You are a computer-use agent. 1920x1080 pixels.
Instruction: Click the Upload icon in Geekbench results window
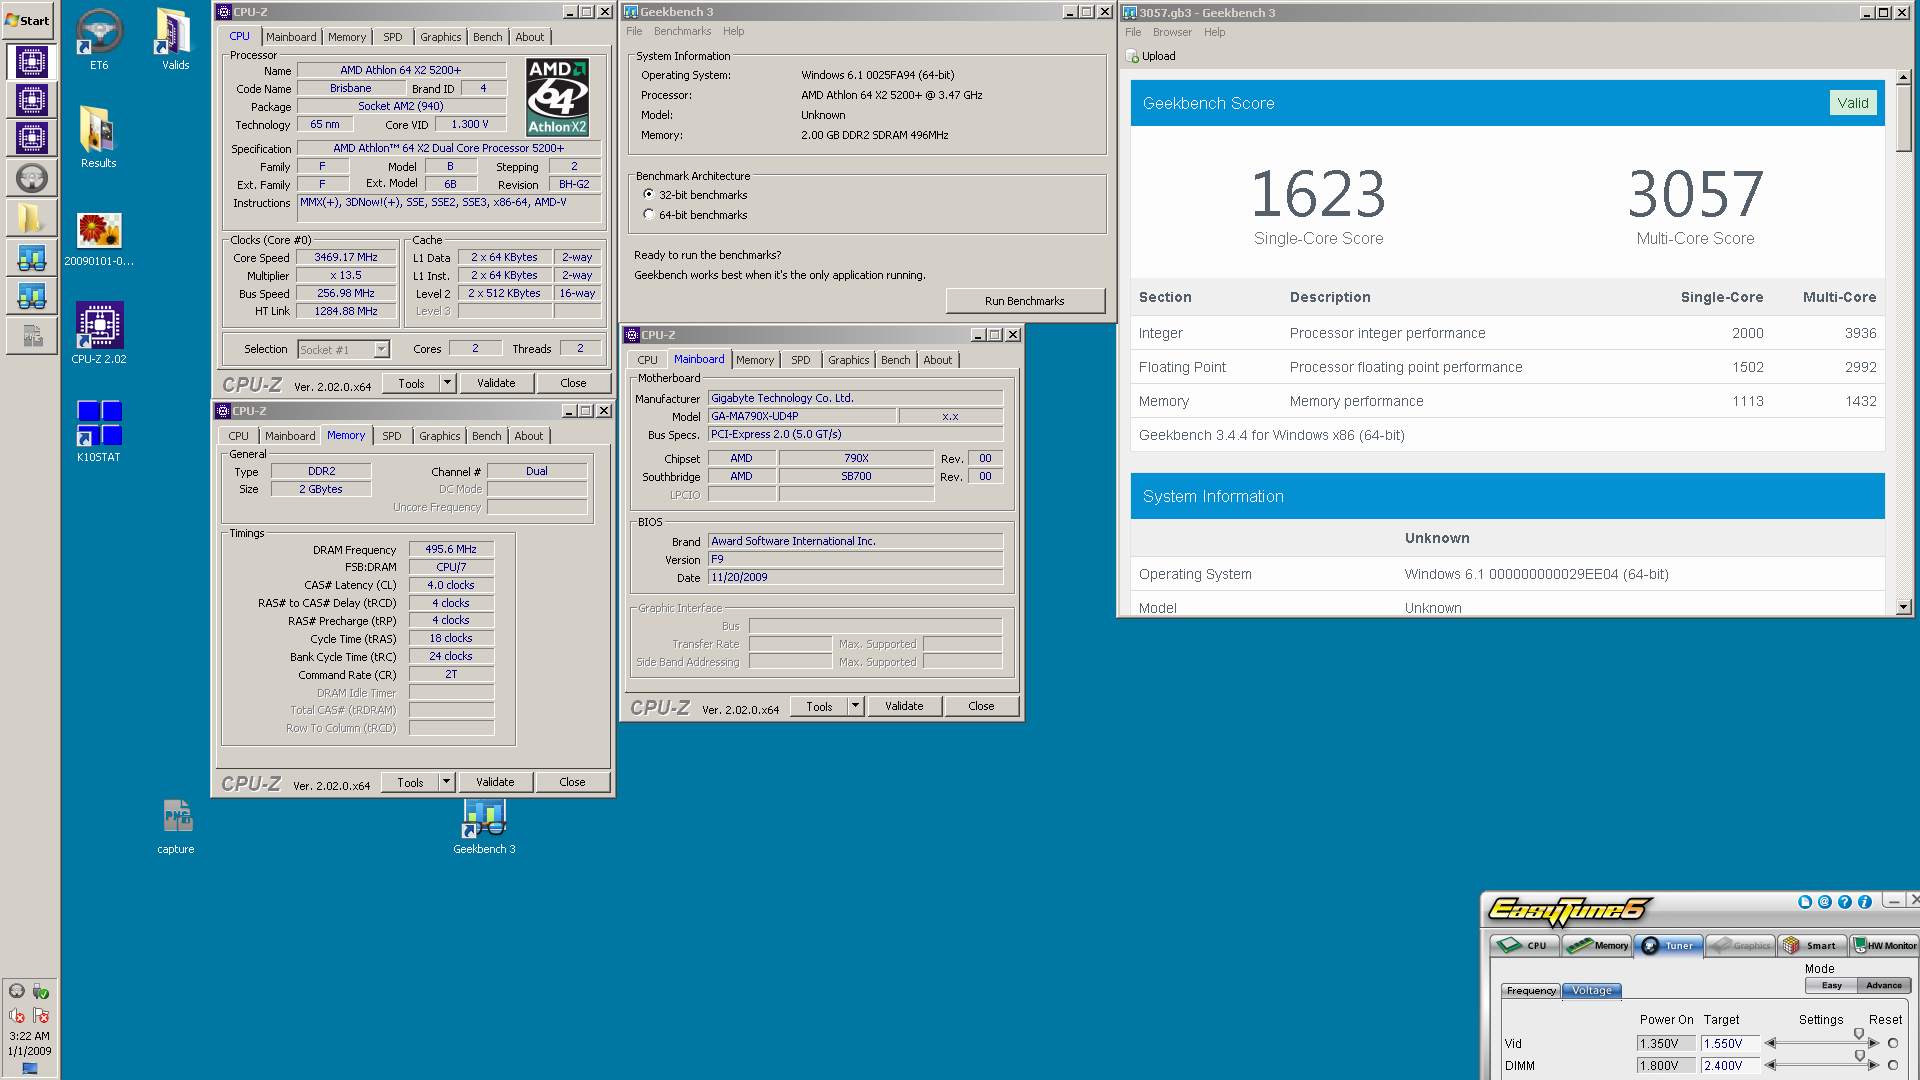click(x=1133, y=57)
